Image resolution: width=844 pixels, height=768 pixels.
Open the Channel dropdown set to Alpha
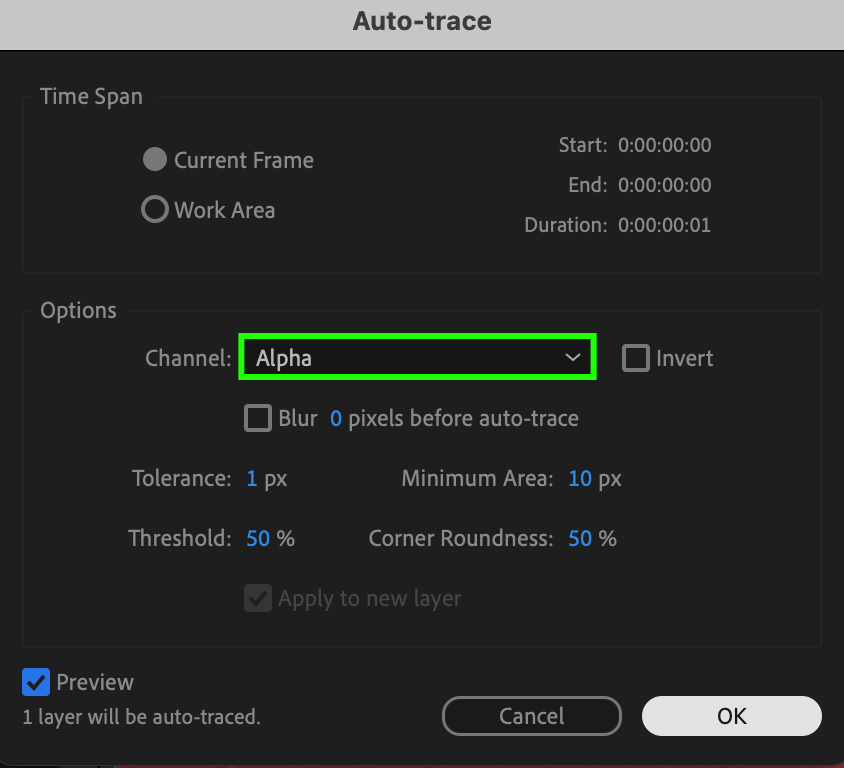[x=417, y=358]
